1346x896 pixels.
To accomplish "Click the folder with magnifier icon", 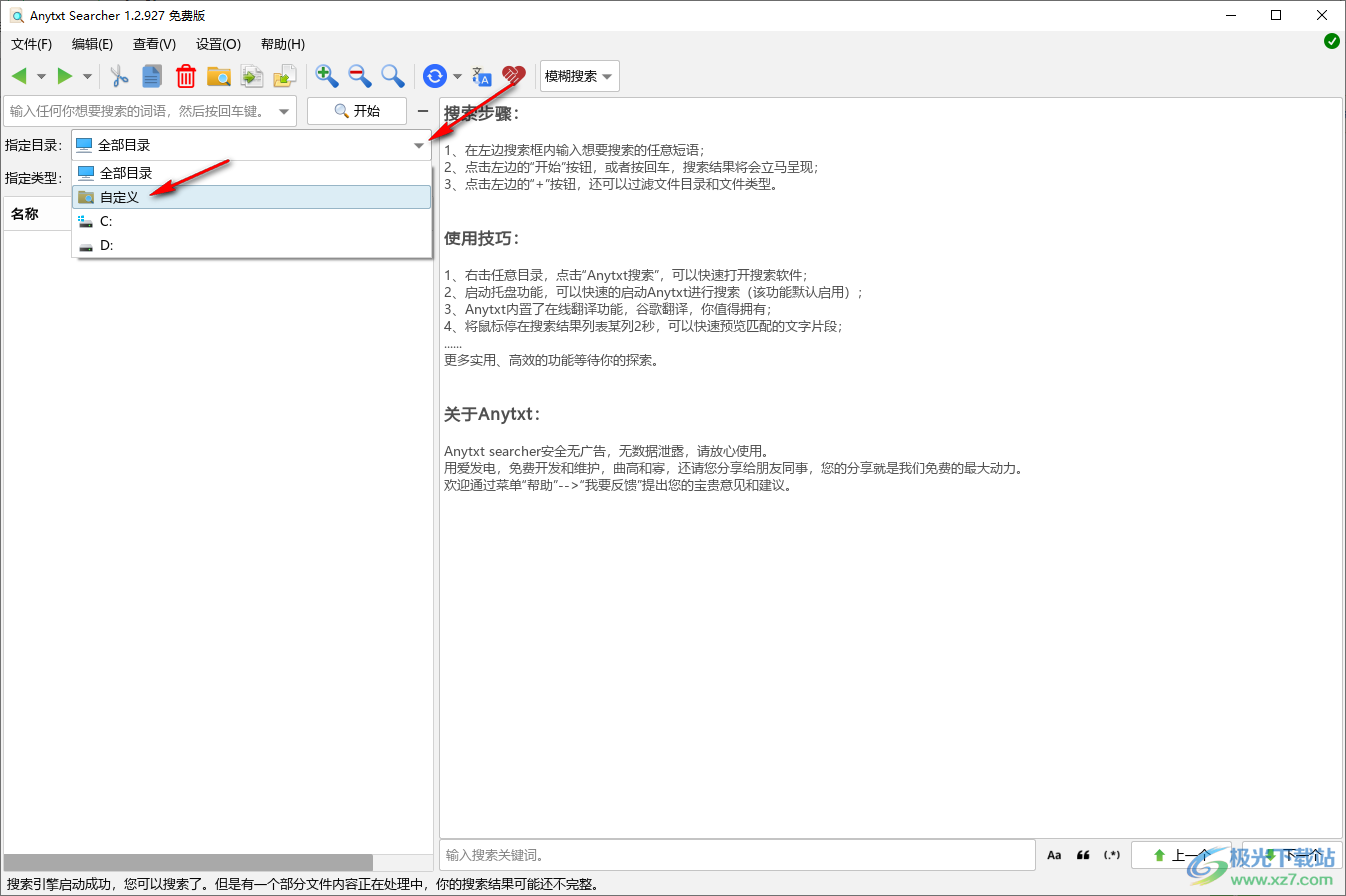I will (x=219, y=76).
